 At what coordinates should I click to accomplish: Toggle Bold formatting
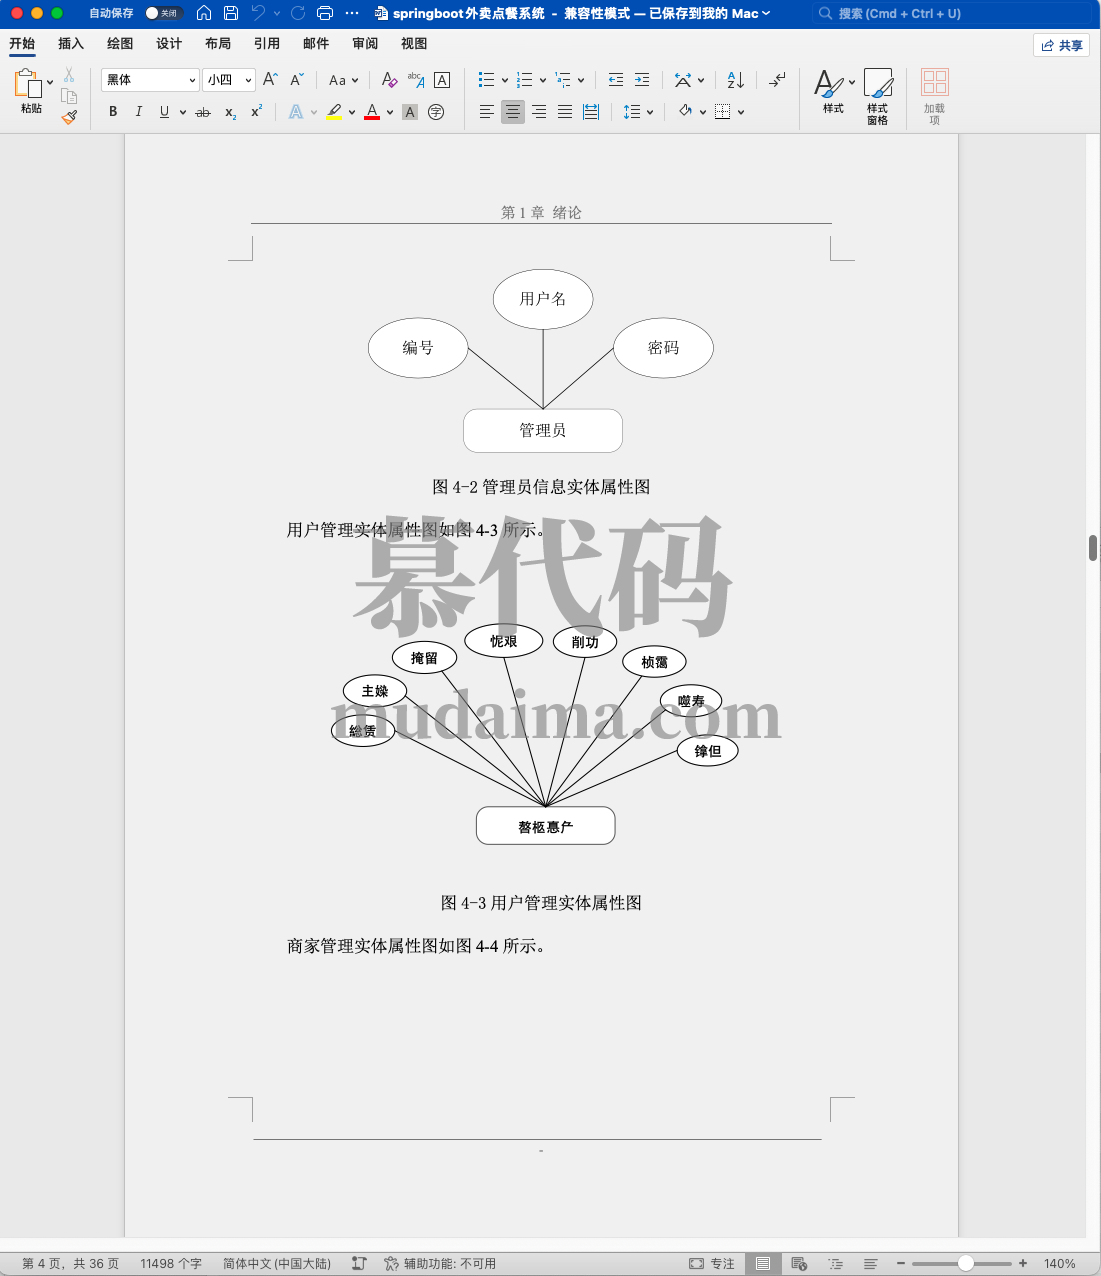click(113, 112)
